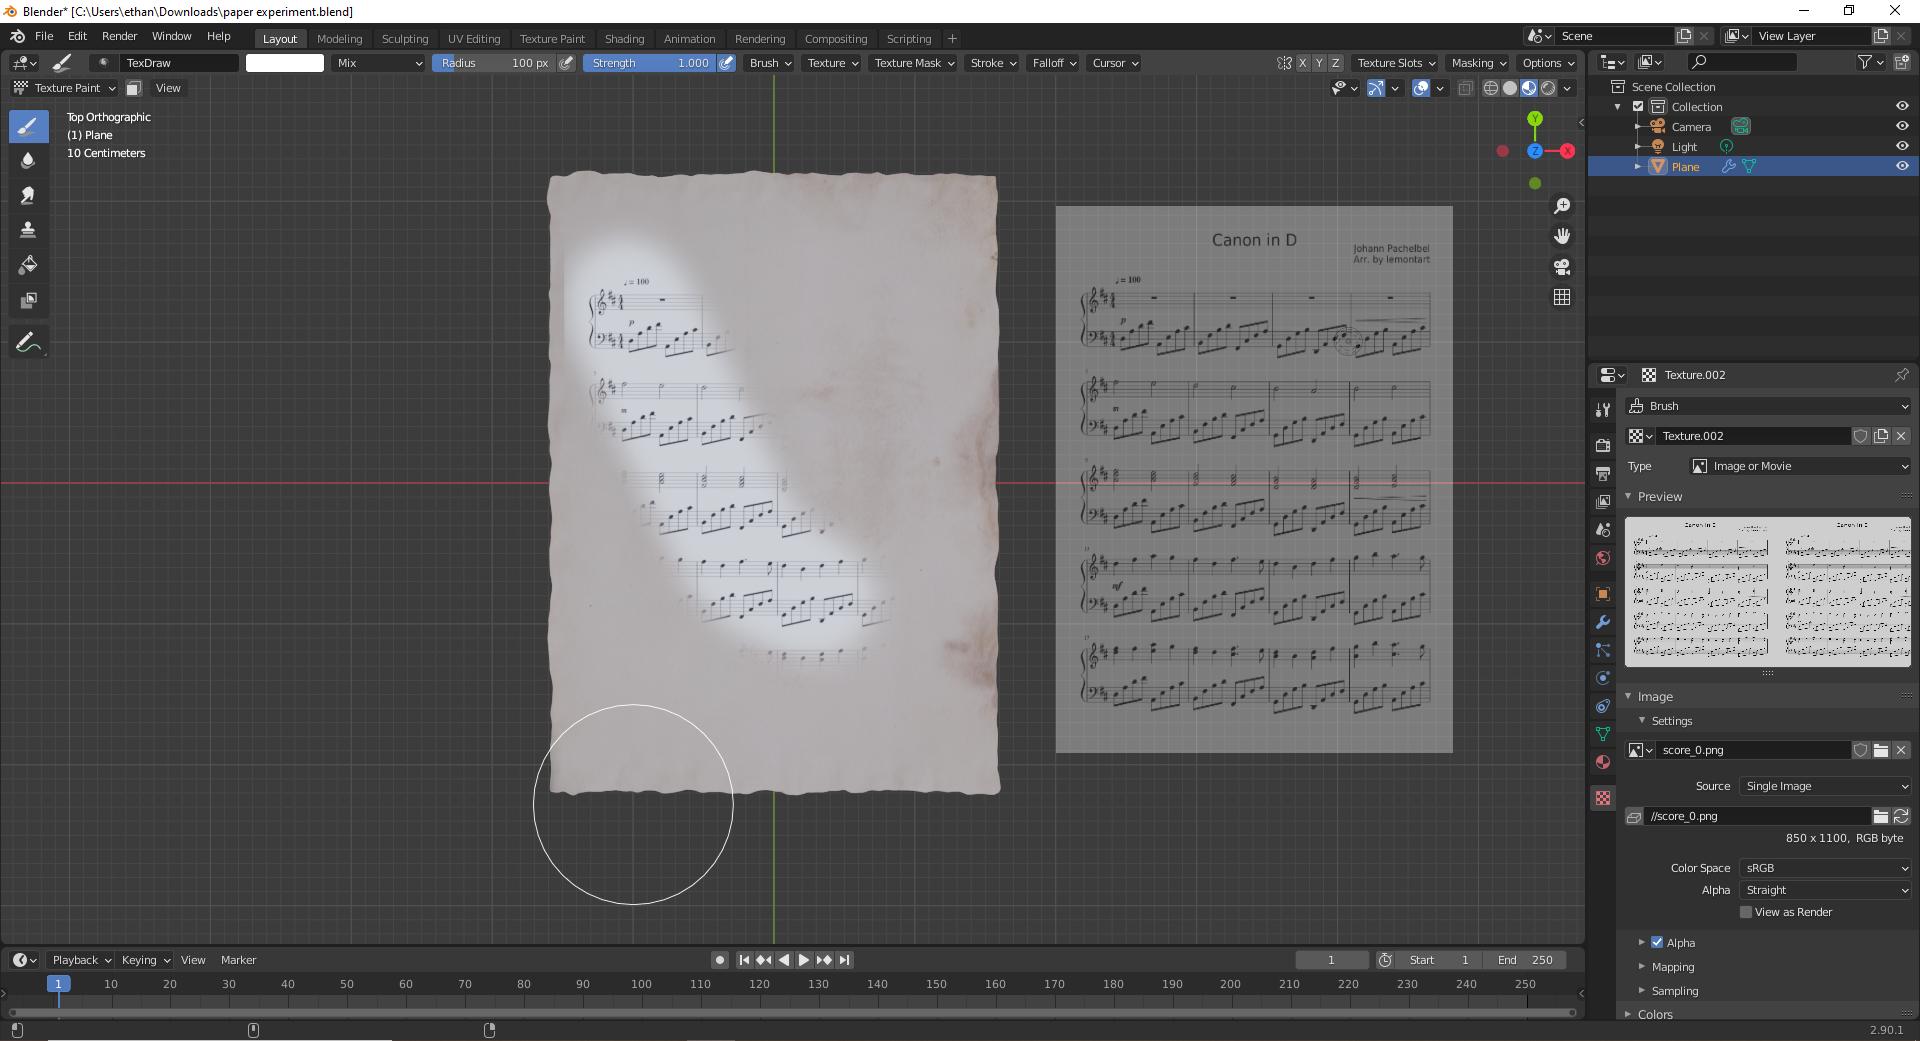Open the Material properties tab

[1603, 762]
